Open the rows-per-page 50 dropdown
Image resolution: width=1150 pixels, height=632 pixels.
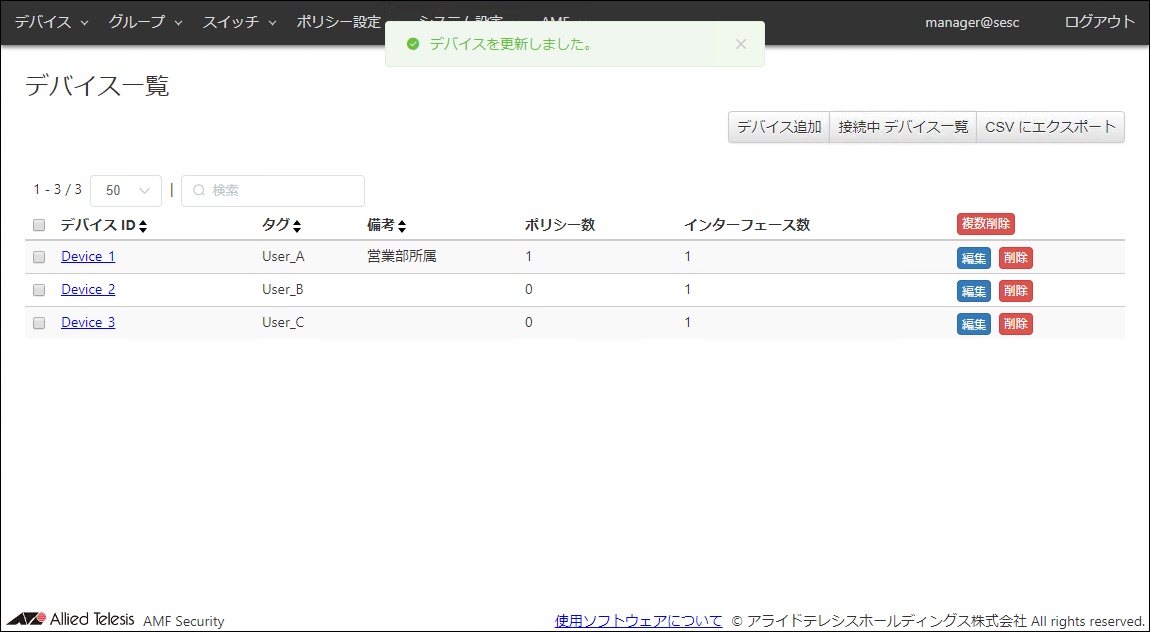pos(125,190)
